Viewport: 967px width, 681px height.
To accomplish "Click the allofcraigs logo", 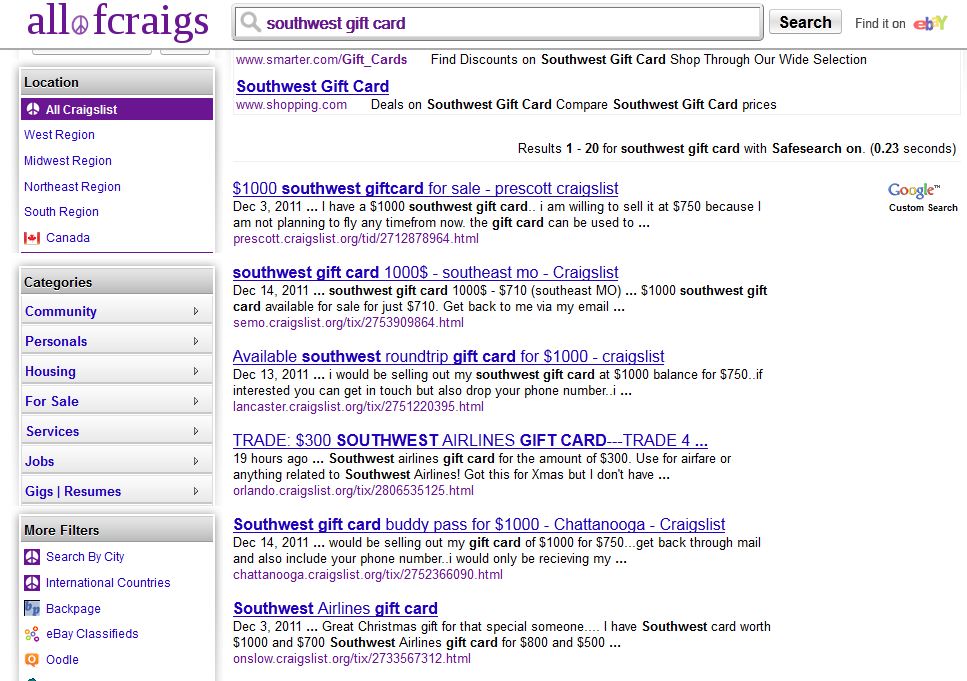I will pyautogui.click(x=118, y=21).
